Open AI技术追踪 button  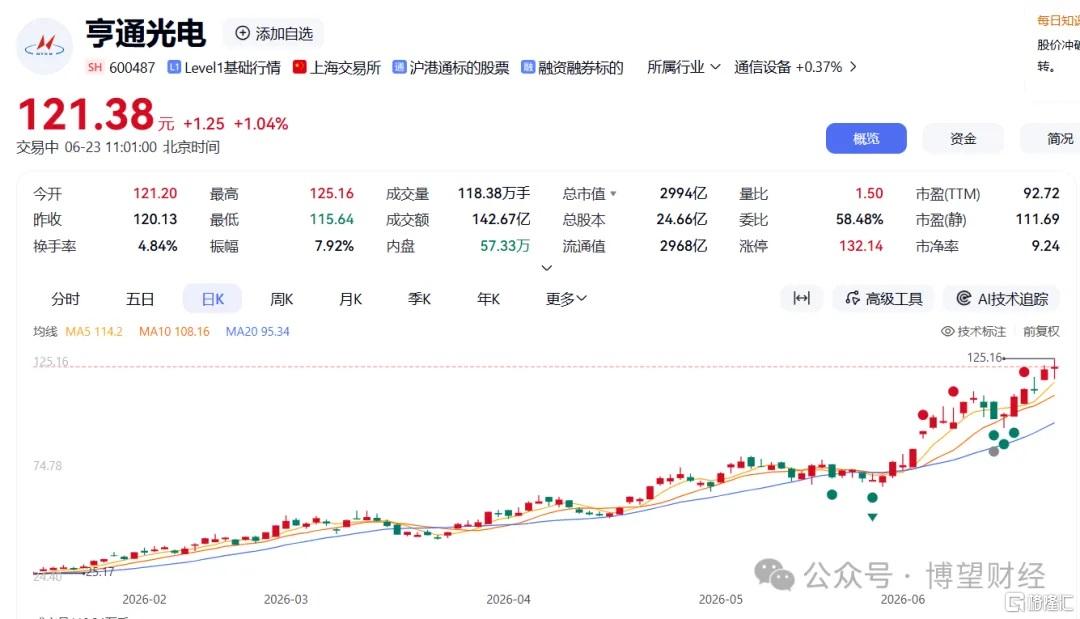(1001, 298)
